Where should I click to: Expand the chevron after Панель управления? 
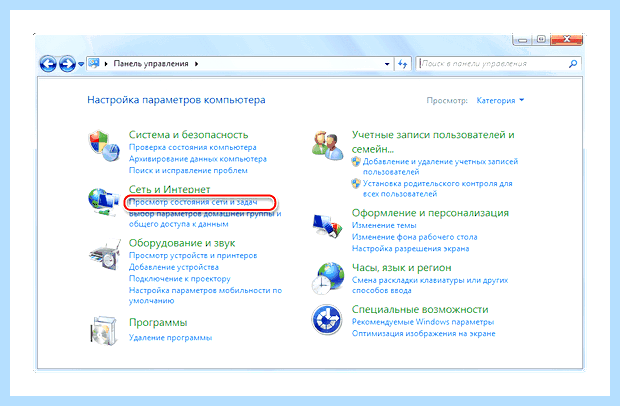tap(196, 64)
